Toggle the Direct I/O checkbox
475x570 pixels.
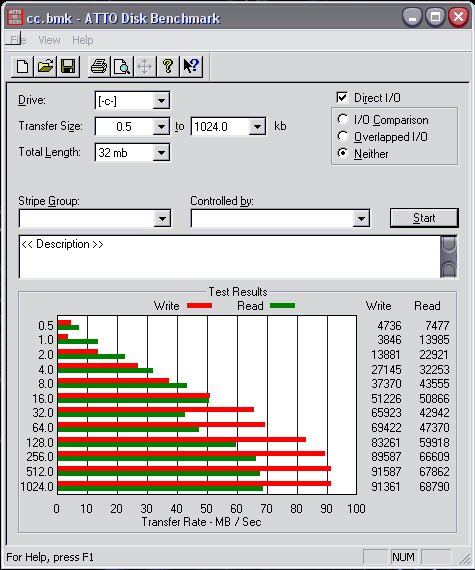(x=342, y=97)
